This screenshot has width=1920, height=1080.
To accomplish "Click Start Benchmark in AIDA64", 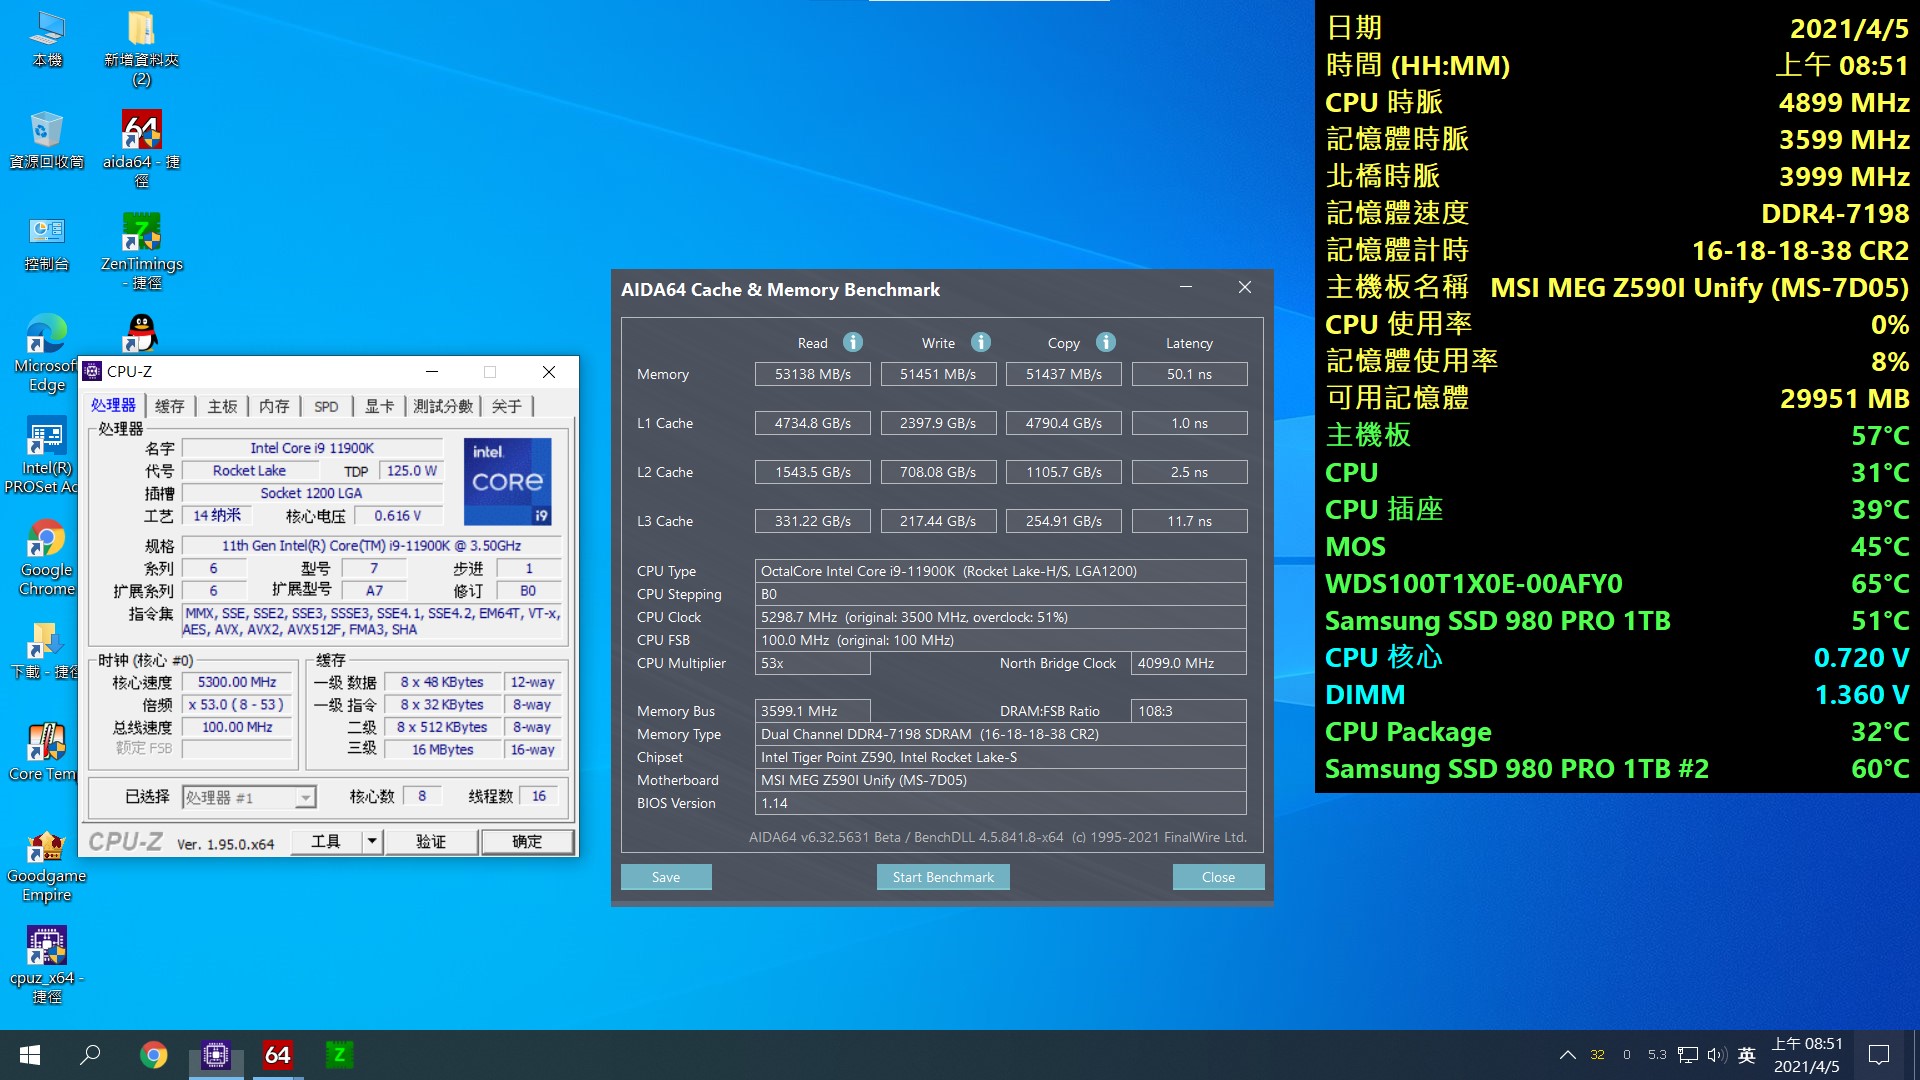I will (943, 877).
